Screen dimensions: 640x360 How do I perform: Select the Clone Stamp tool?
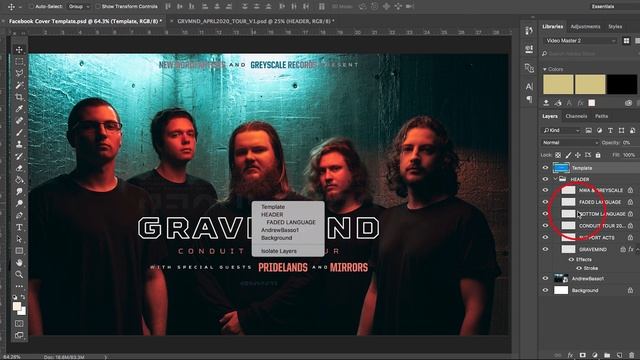pyautogui.click(x=19, y=144)
